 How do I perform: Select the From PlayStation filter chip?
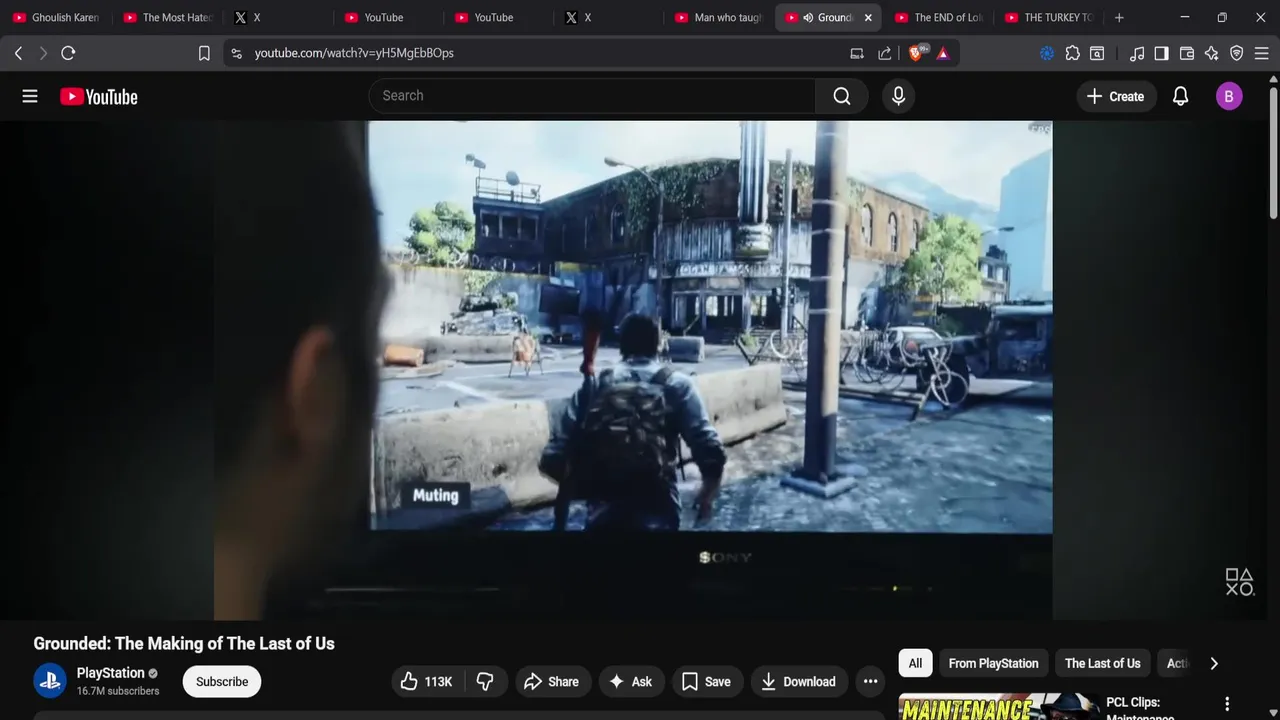coord(993,663)
